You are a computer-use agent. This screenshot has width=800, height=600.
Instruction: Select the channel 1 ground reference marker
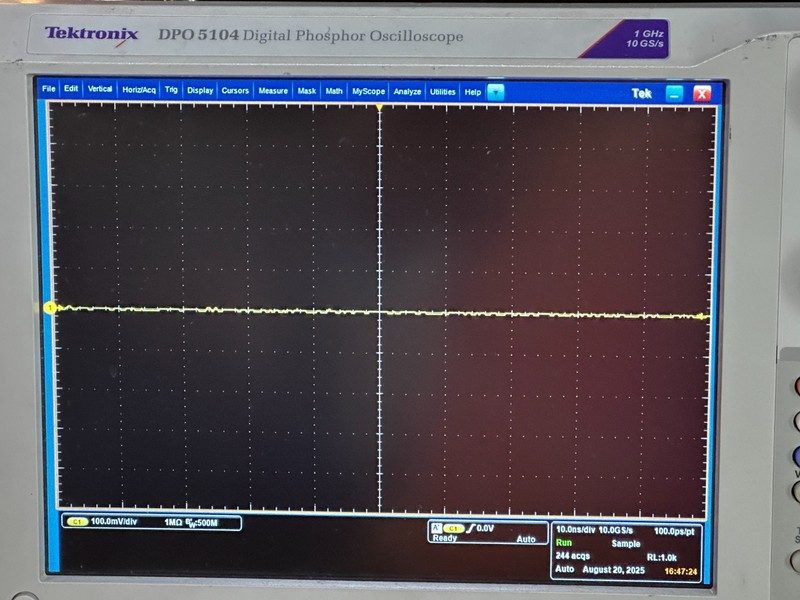coord(50,307)
